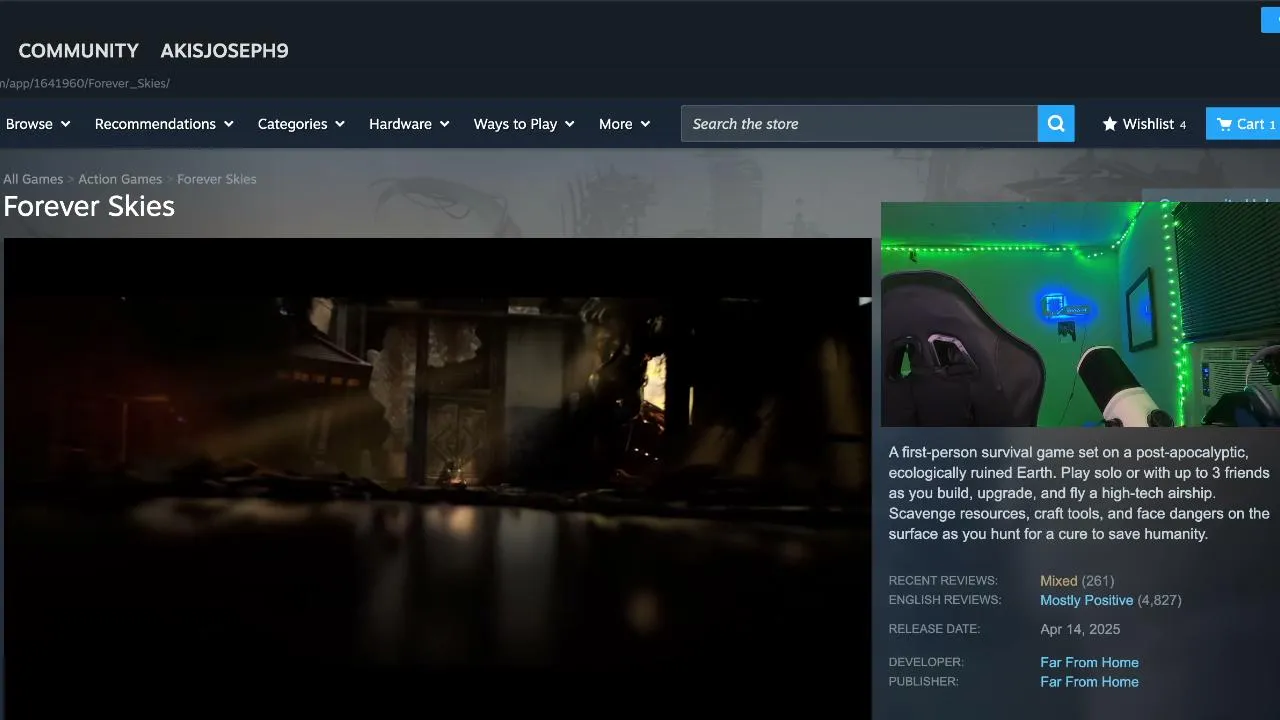Click the Forever Skies breadcrumb link

217,179
